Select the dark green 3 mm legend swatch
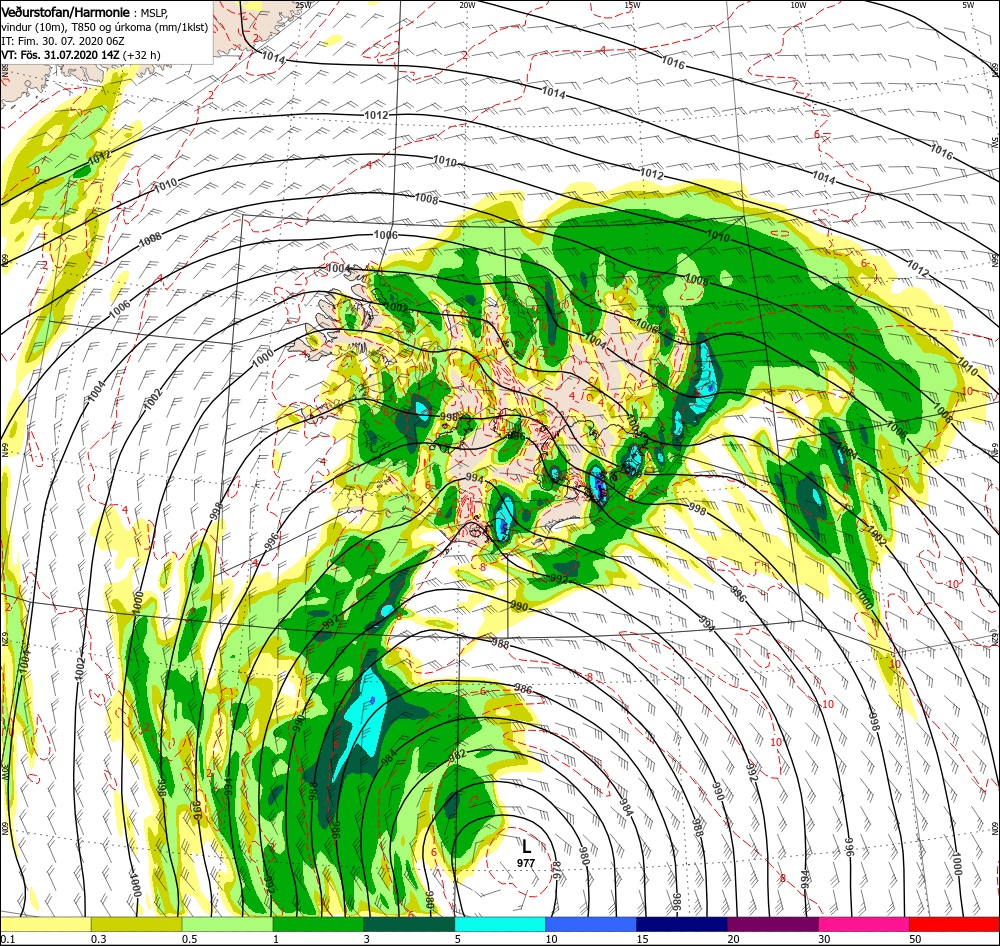Screen dimensions: 1000x946 coord(409,924)
